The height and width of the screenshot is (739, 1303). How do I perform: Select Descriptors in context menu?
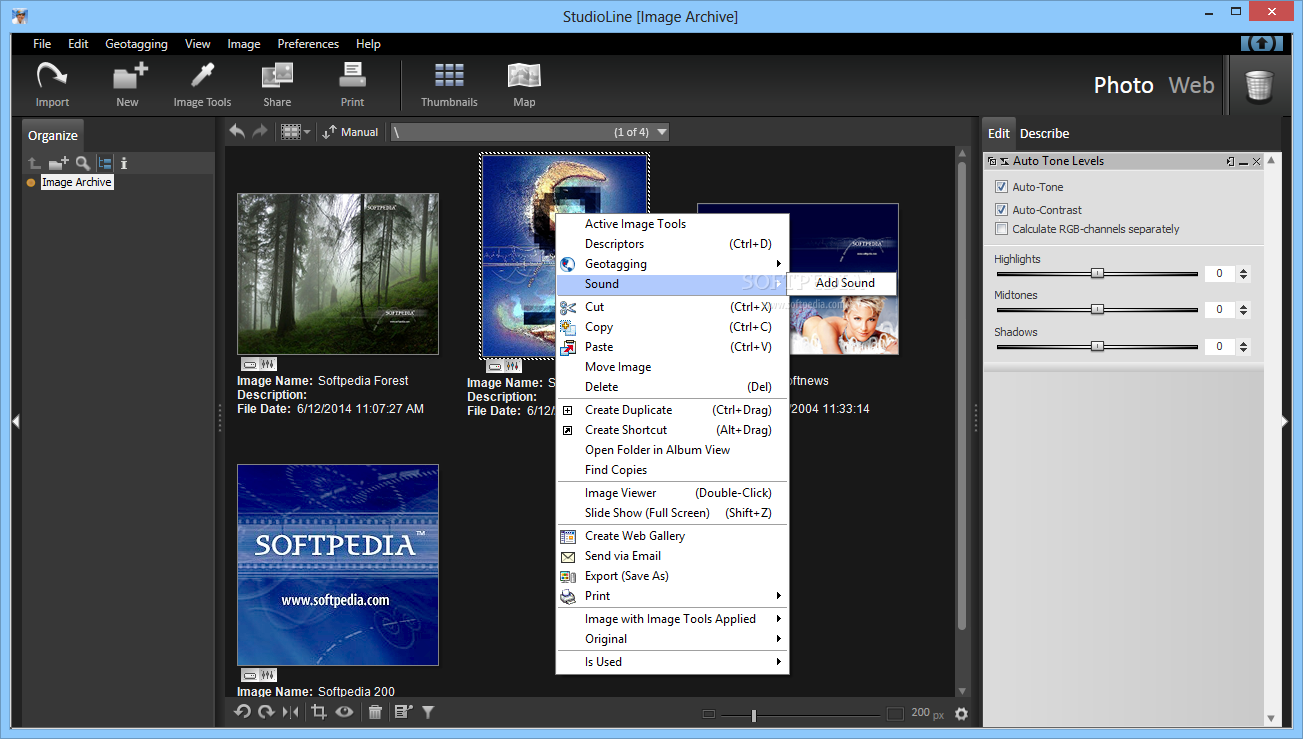pyautogui.click(x=672, y=244)
